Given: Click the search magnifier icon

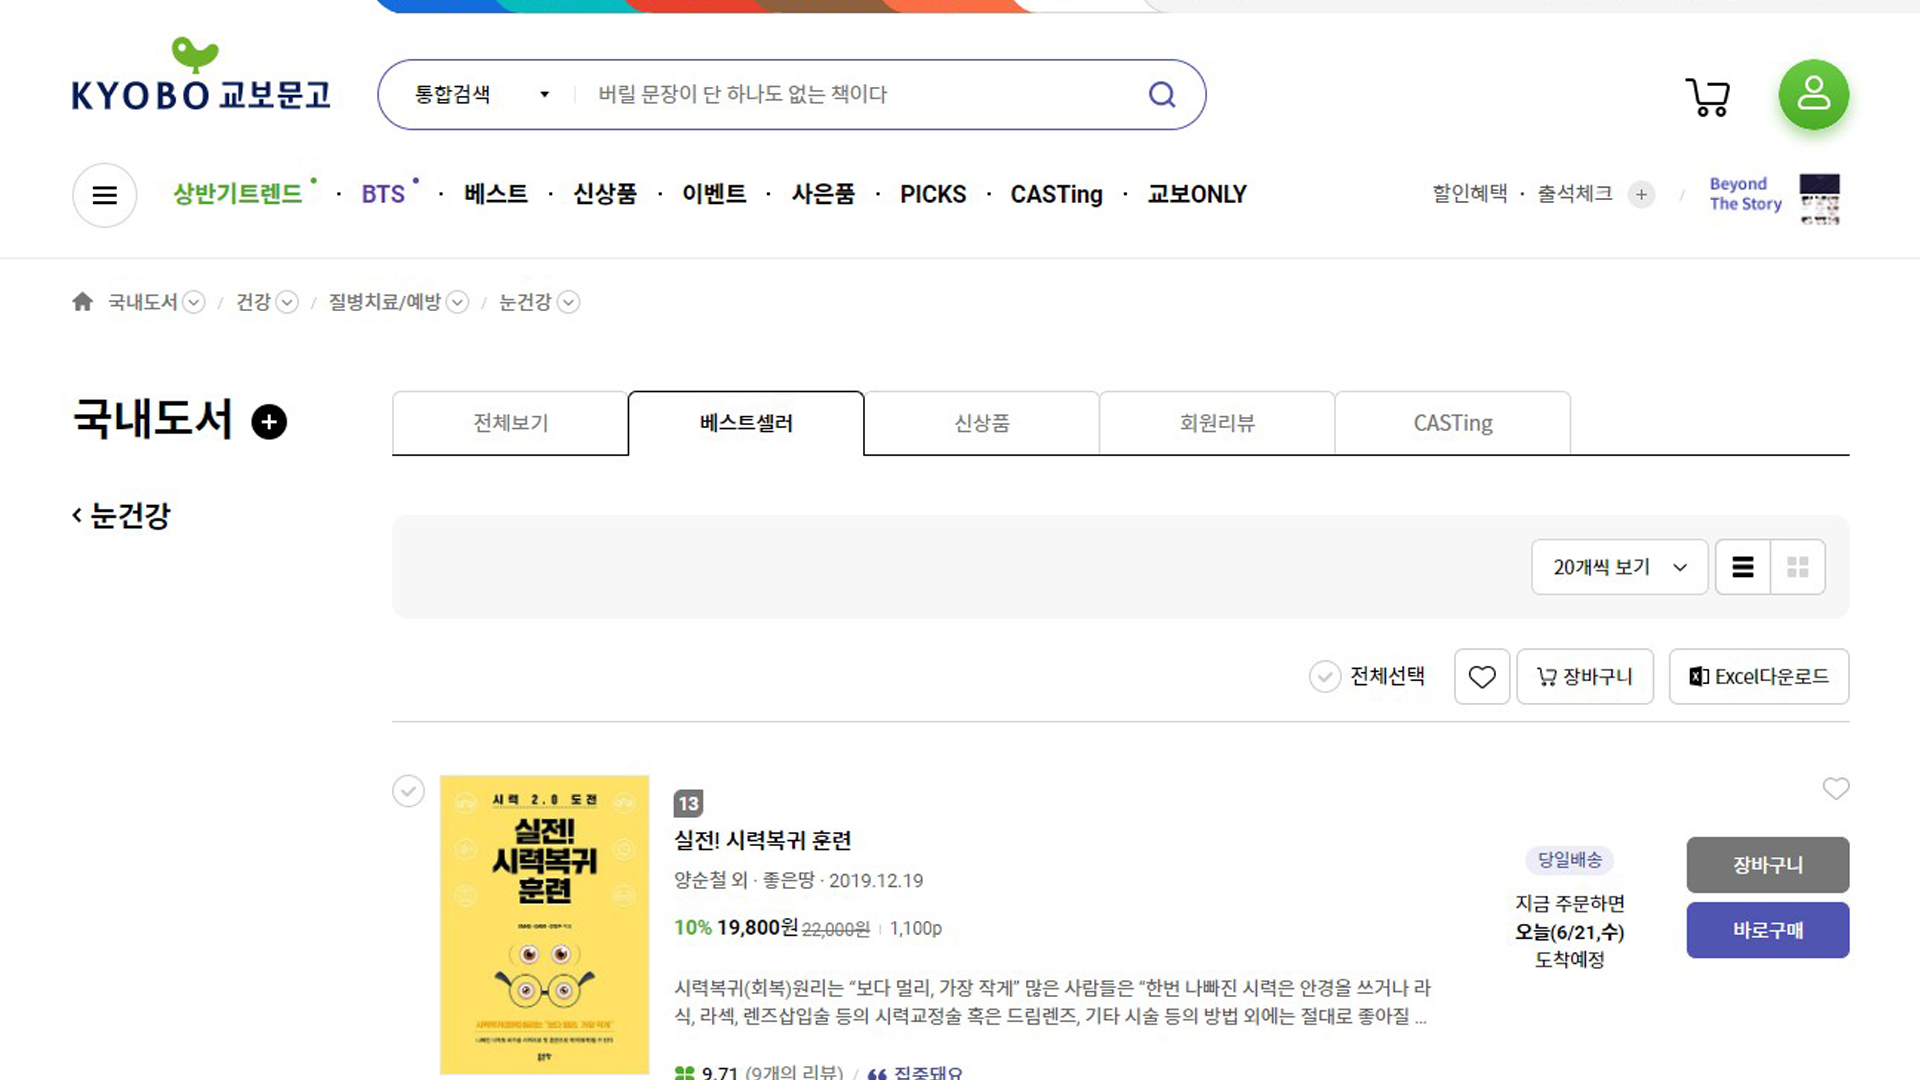Looking at the screenshot, I should coord(1161,94).
